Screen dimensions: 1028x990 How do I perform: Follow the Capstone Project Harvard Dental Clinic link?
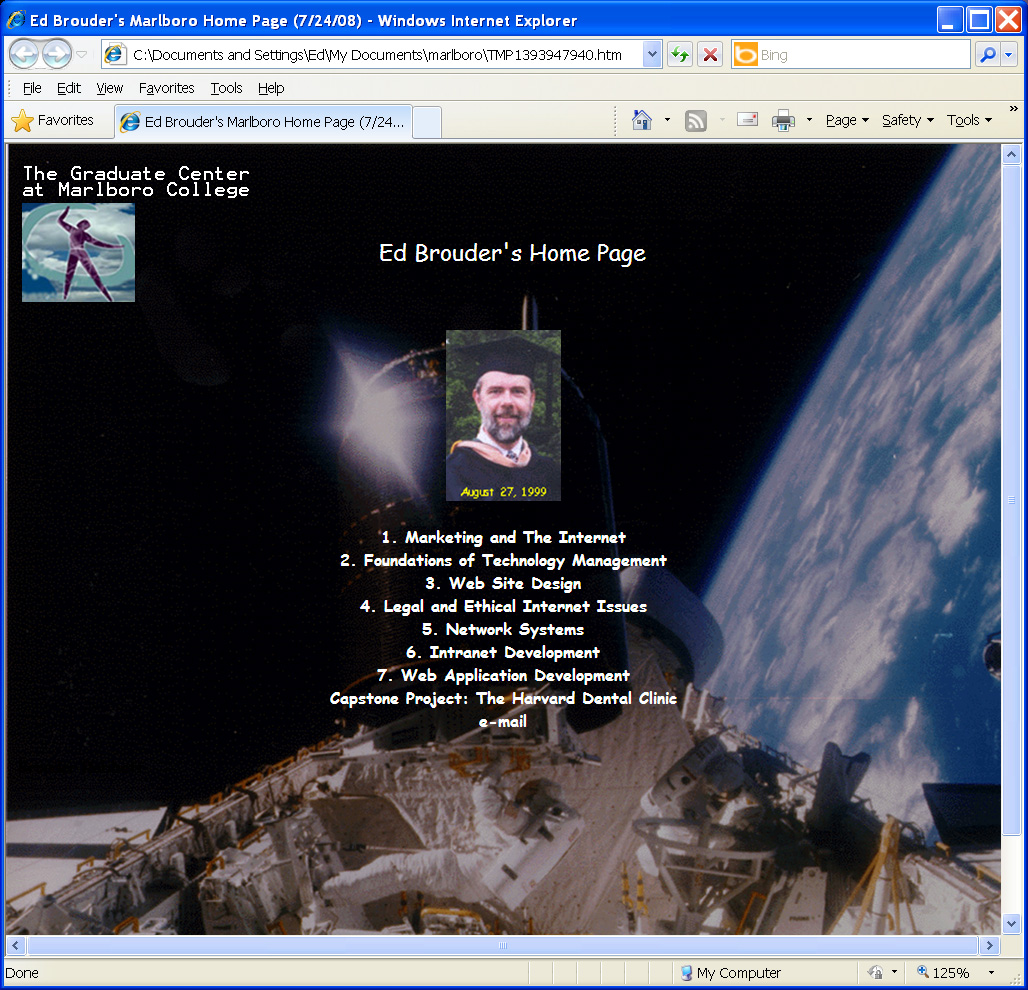pos(503,699)
